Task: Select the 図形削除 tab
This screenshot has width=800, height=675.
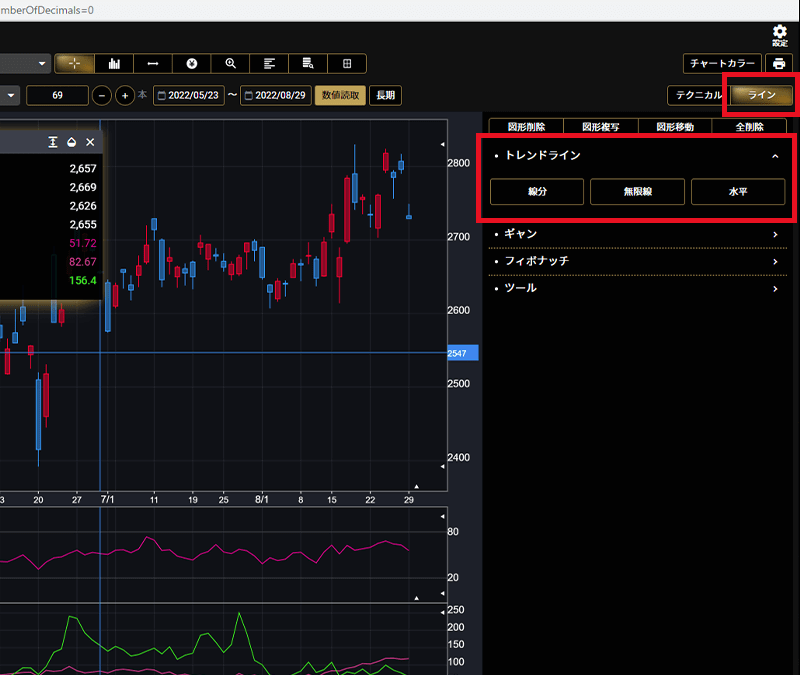Action: coord(526,127)
